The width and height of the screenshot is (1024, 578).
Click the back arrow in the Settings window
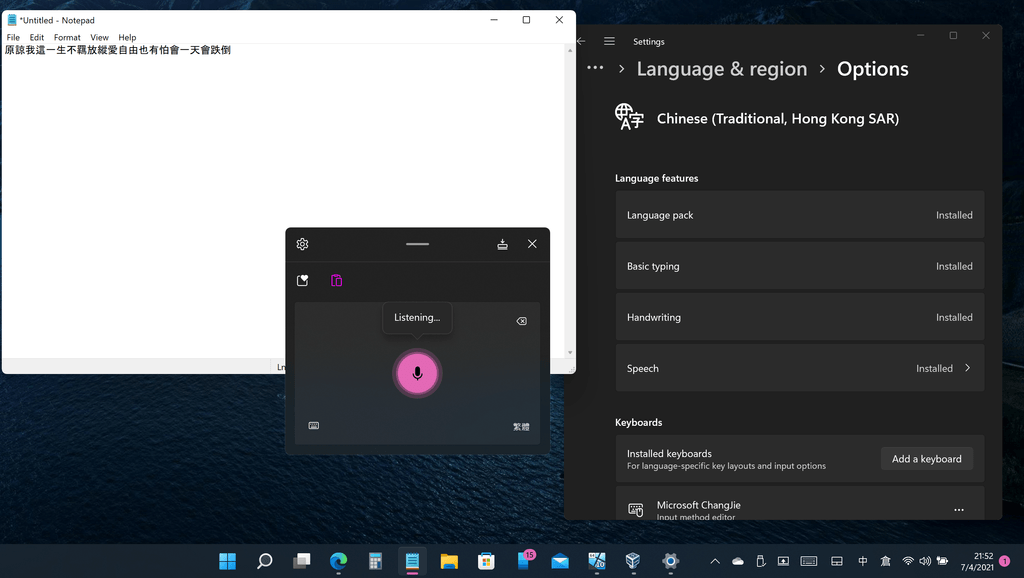(579, 40)
